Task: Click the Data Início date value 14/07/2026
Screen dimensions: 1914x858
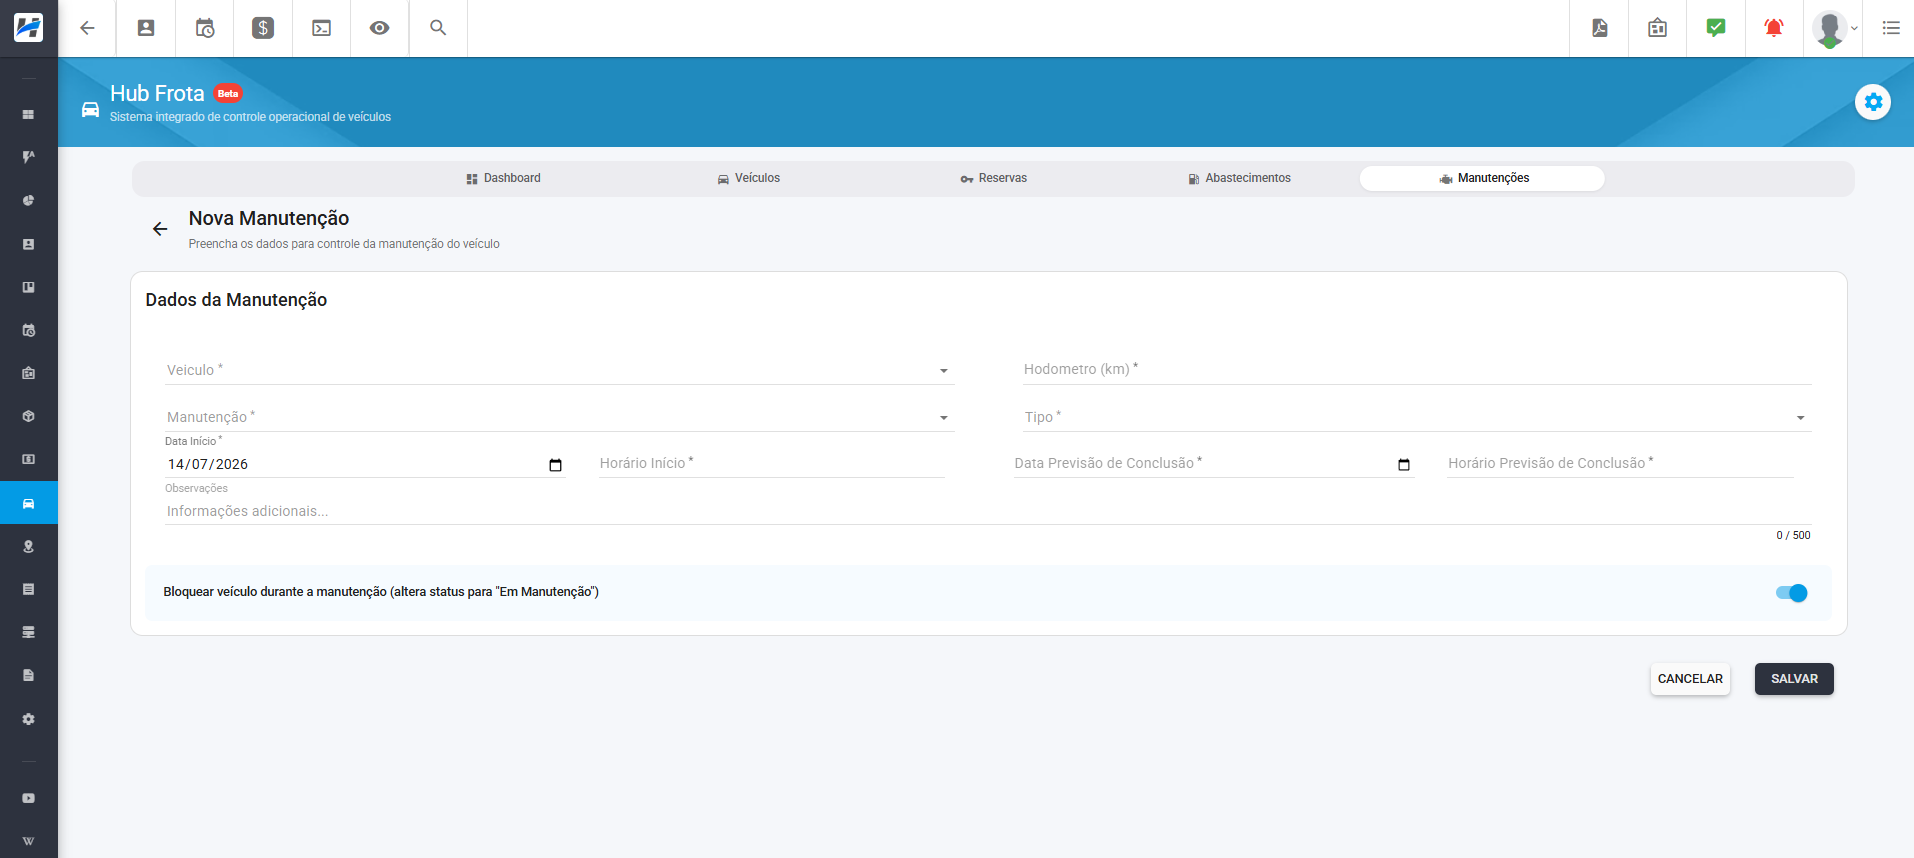Action: (x=208, y=464)
